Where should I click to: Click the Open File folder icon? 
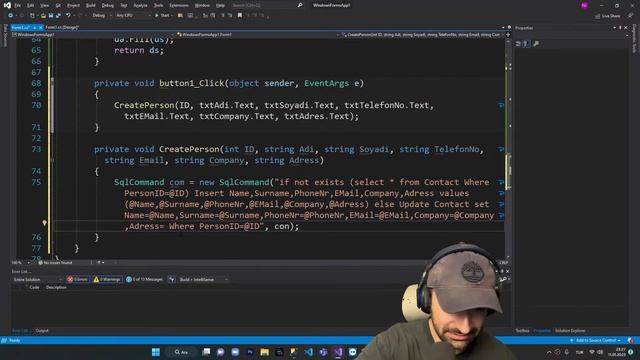click(43, 16)
